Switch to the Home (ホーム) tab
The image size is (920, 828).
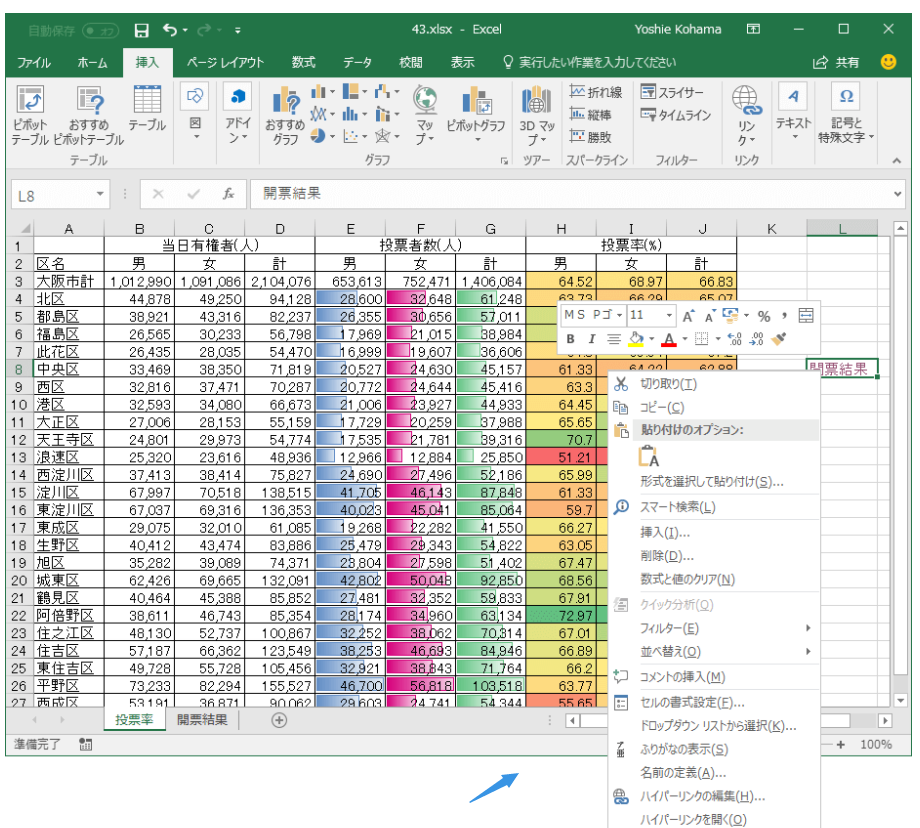point(92,63)
